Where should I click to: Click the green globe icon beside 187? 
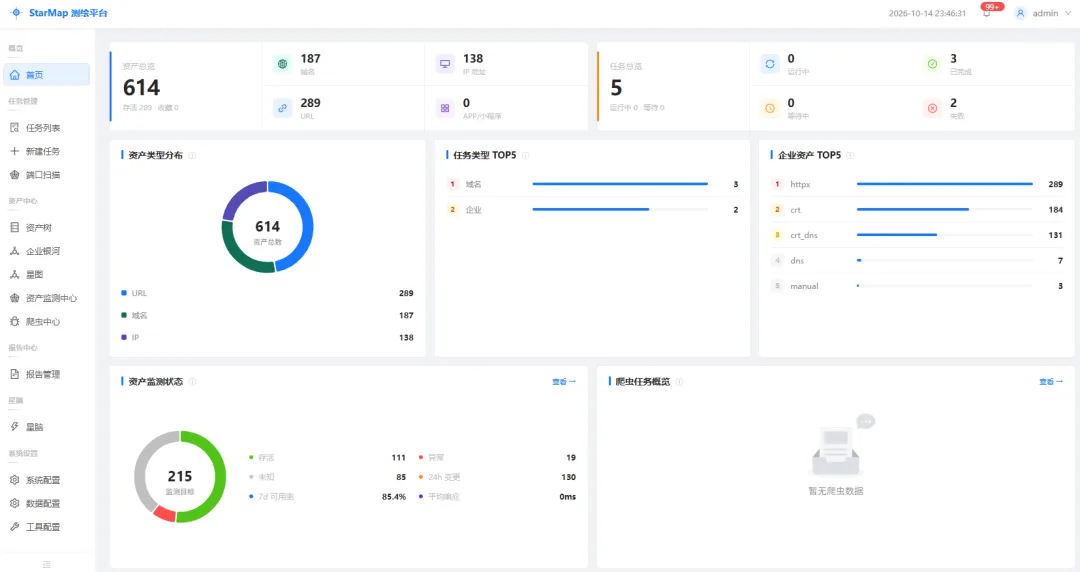pos(282,64)
